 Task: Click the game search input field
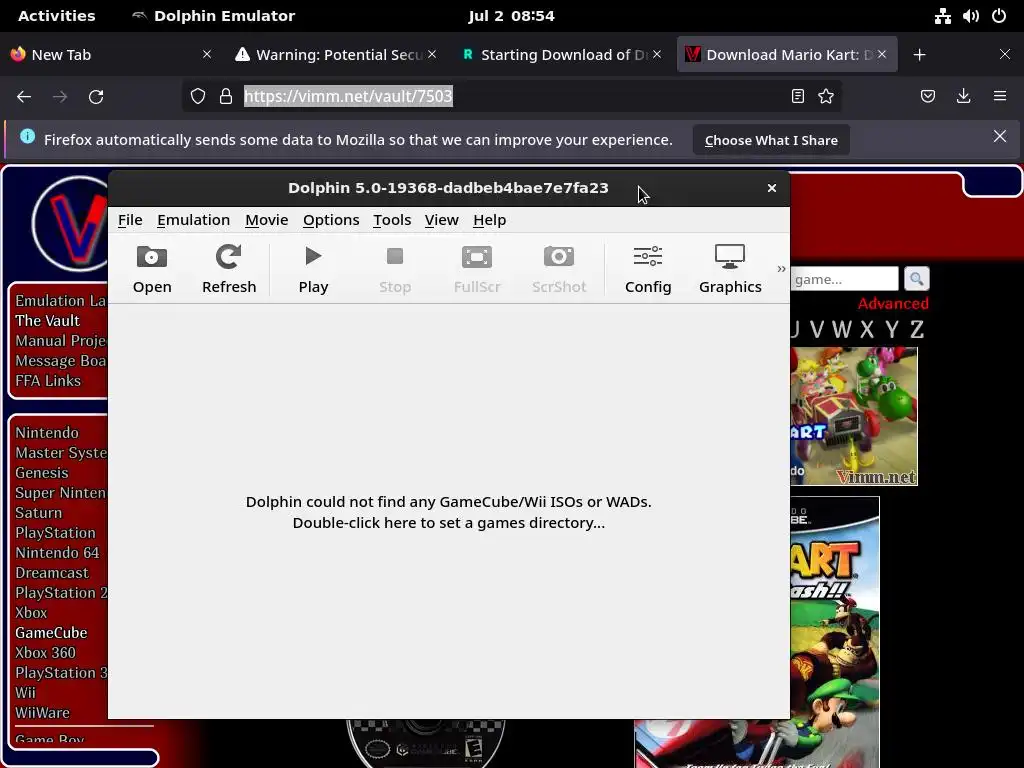[x=844, y=279]
